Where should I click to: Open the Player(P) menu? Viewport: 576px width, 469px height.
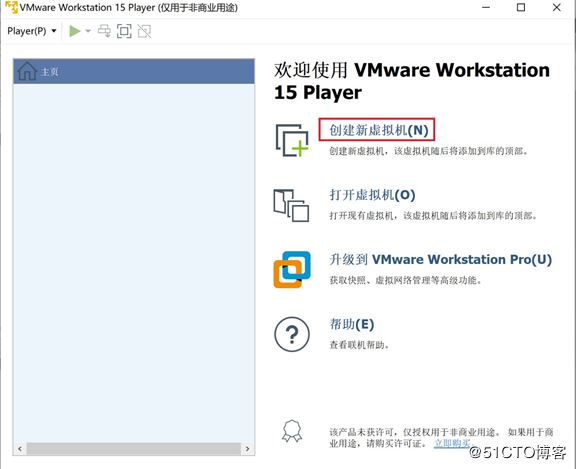pos(32,31)
